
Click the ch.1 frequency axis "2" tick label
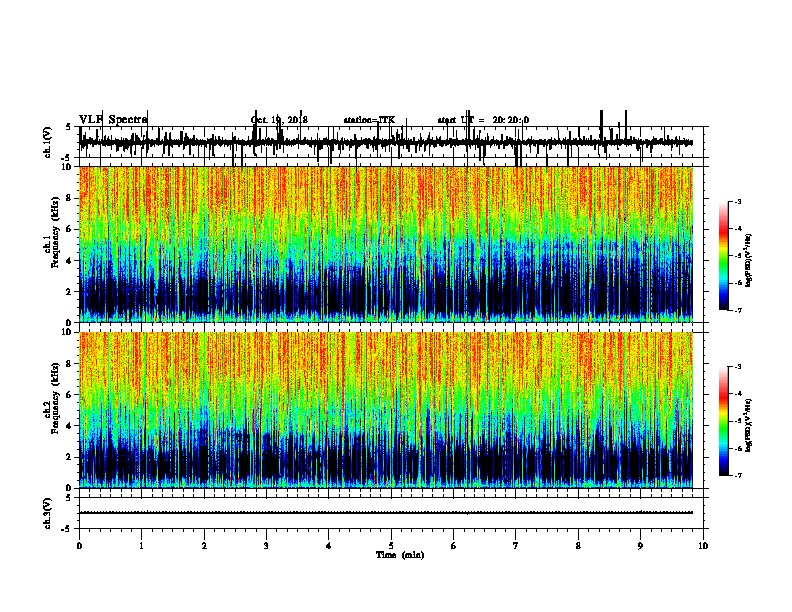[71, 291]
